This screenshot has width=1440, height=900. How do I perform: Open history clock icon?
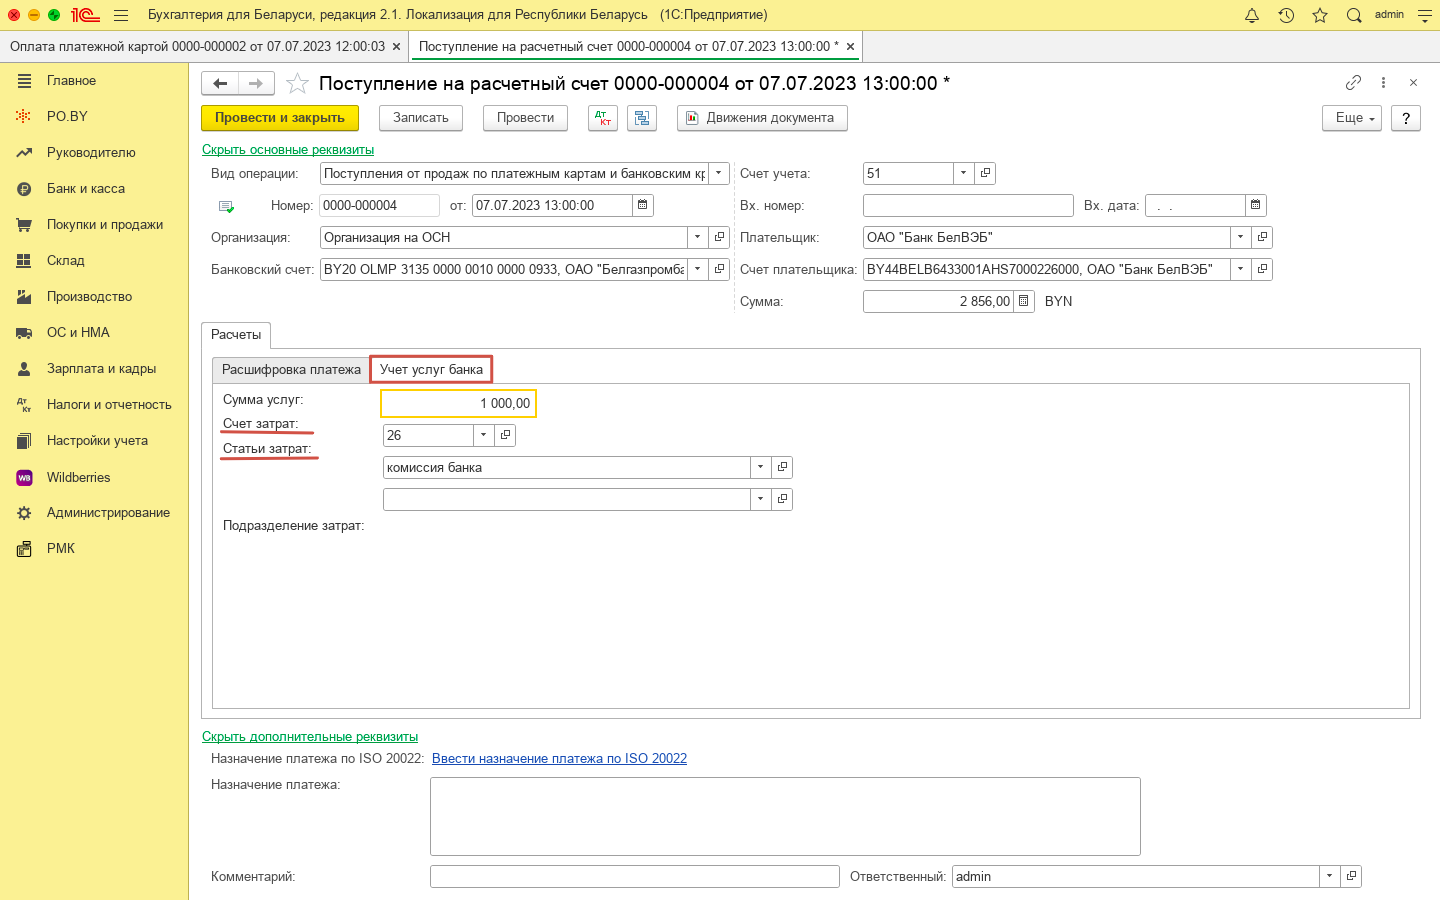point(1286,15)
